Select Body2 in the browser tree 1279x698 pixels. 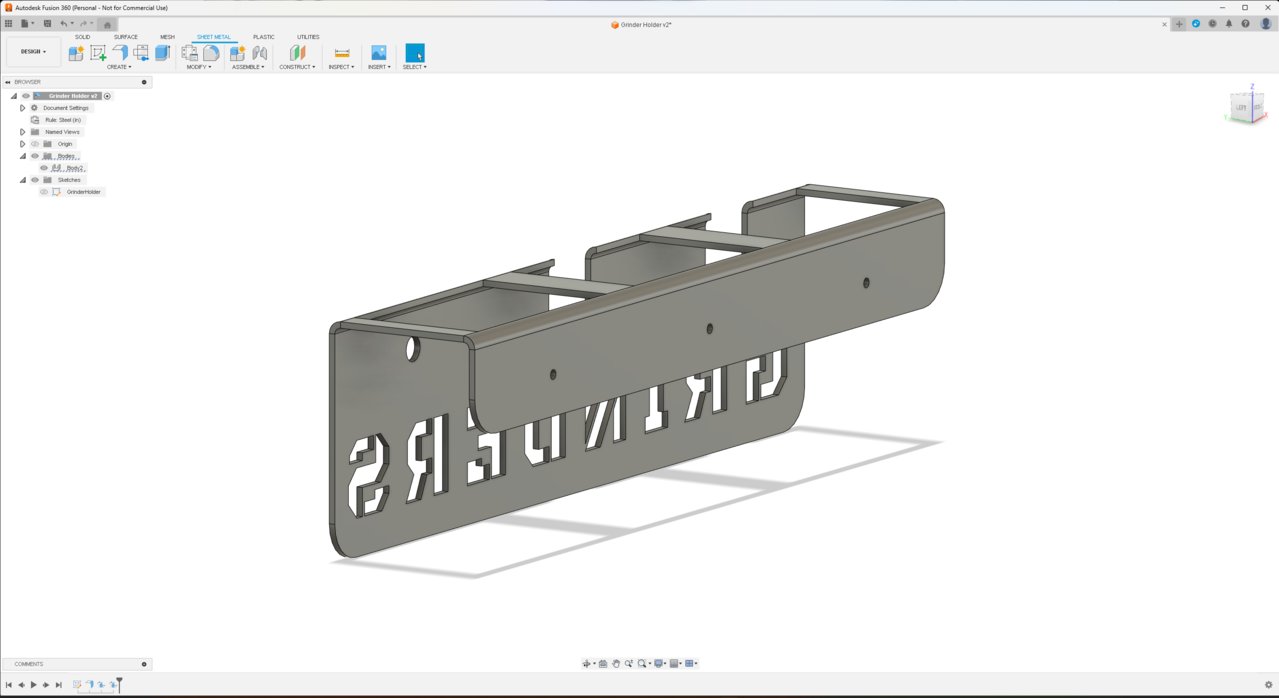(x=75, y=168)
